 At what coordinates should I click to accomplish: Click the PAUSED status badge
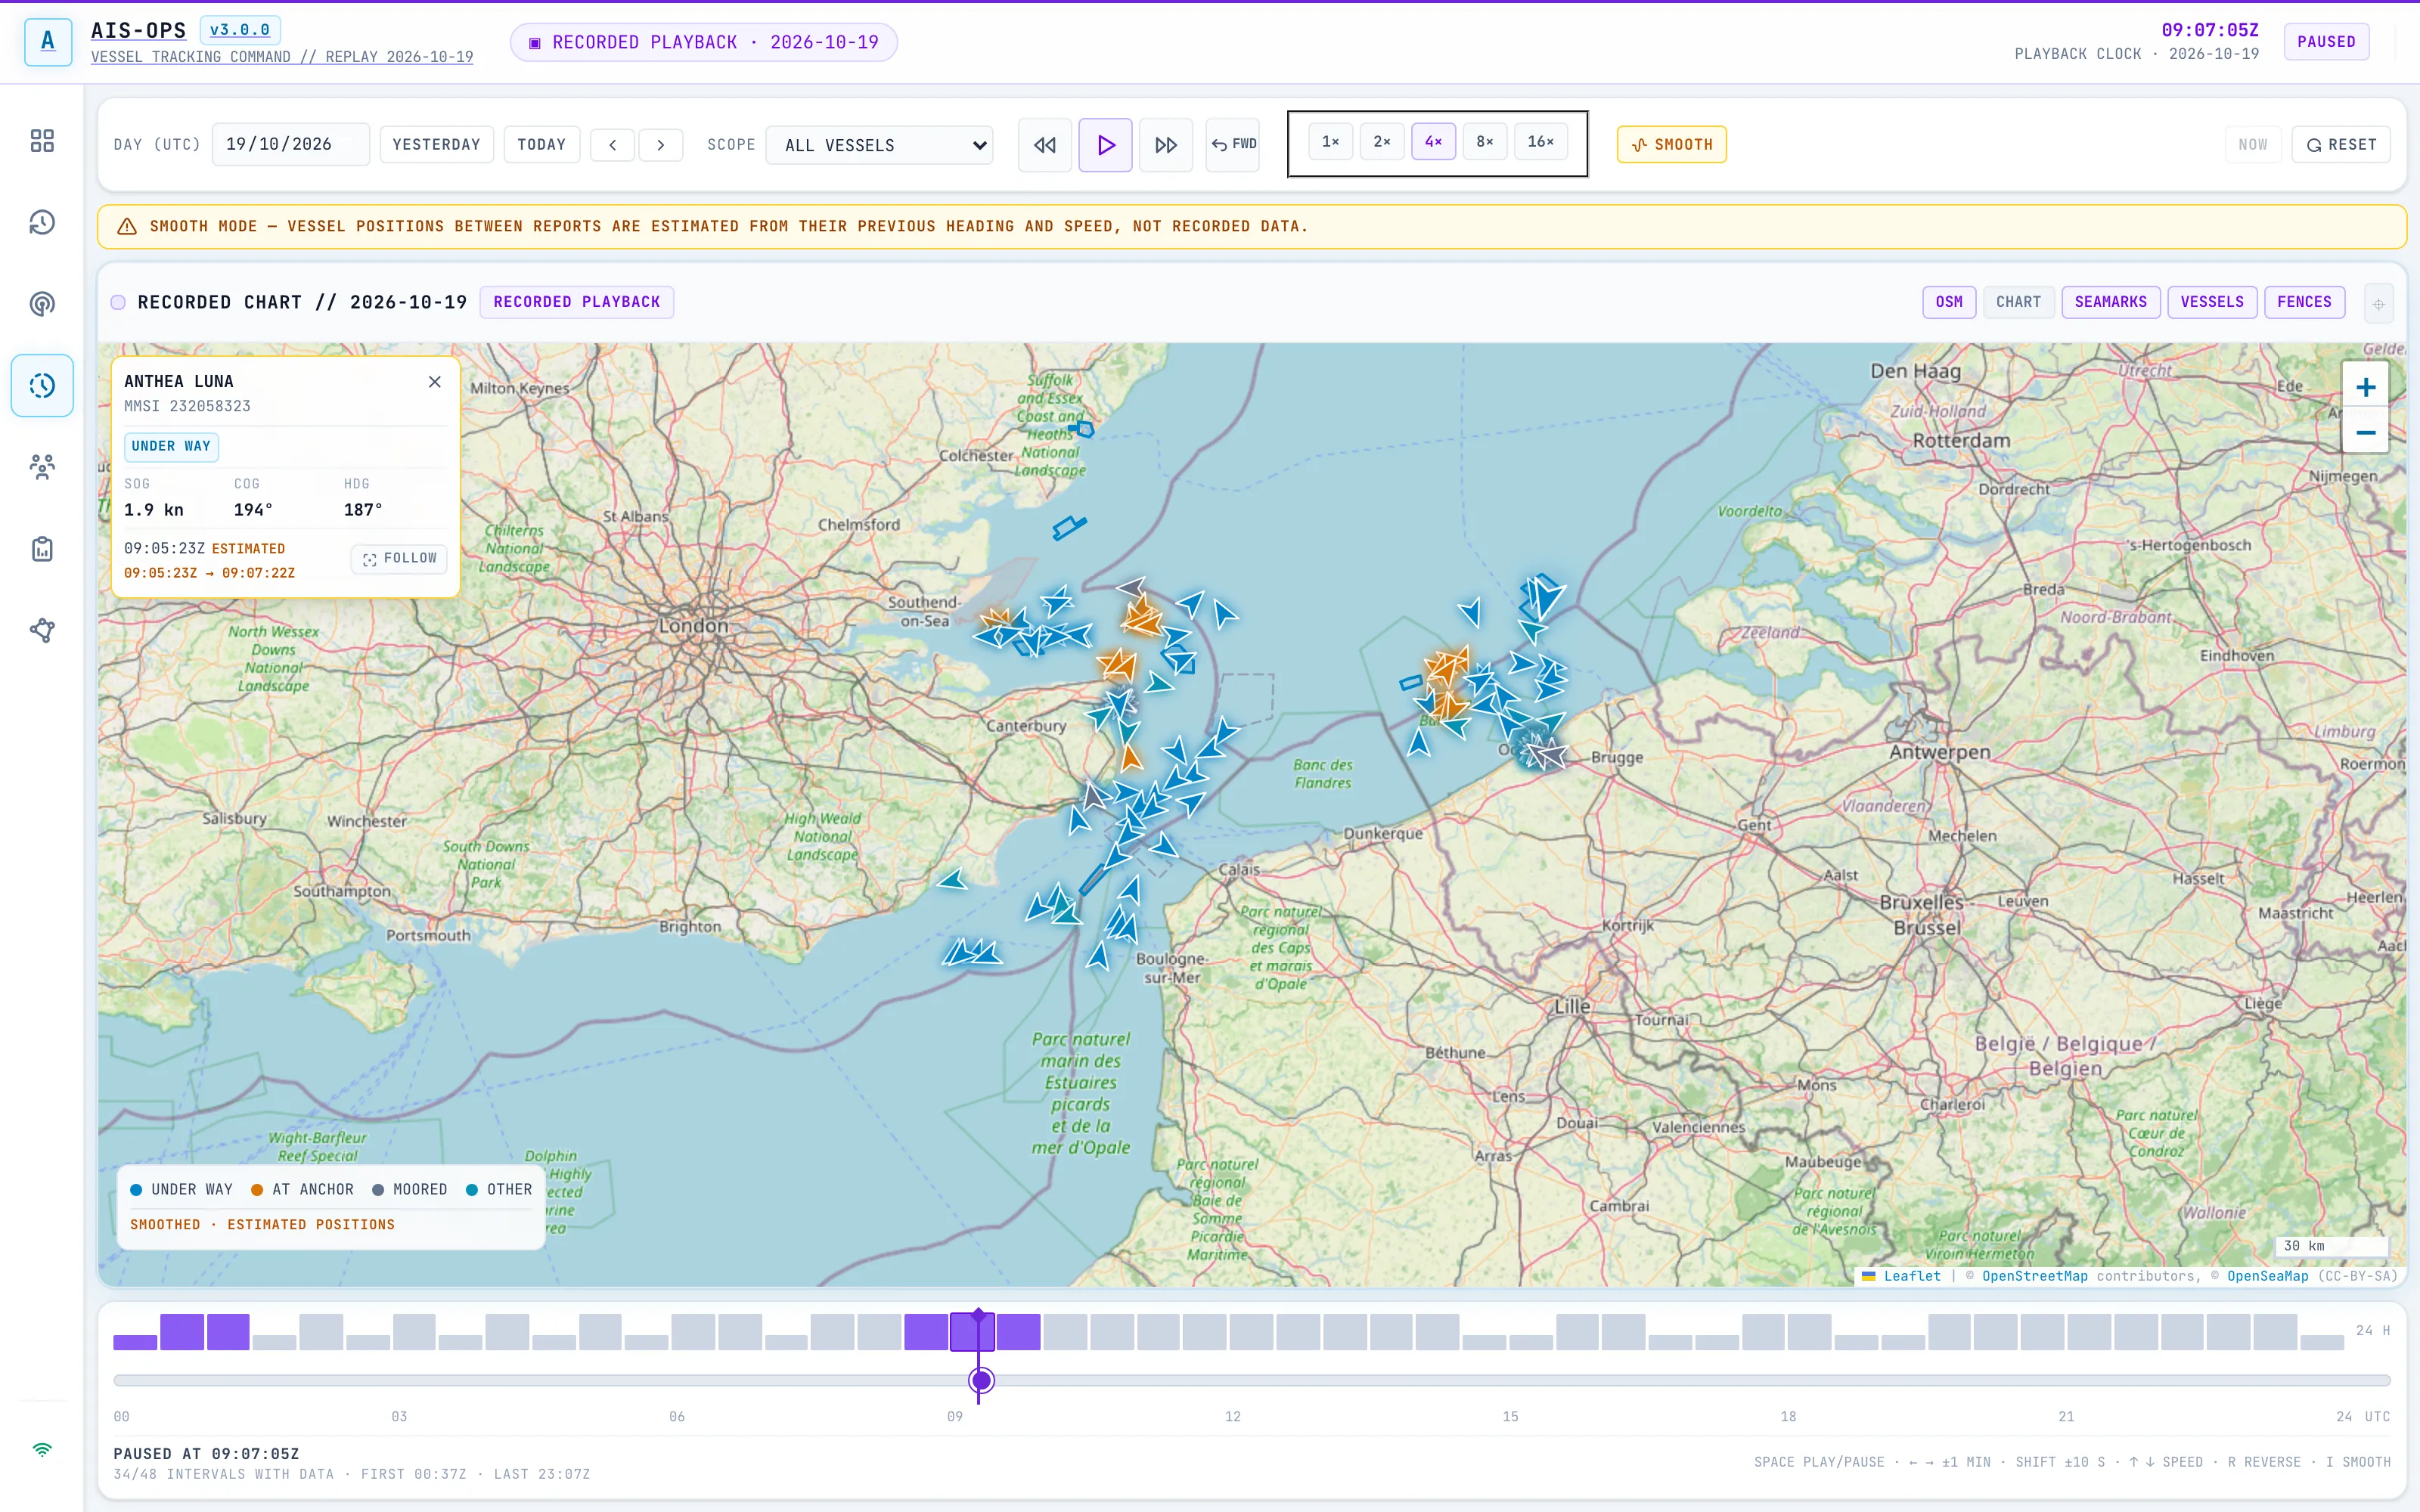point(2326,42)
